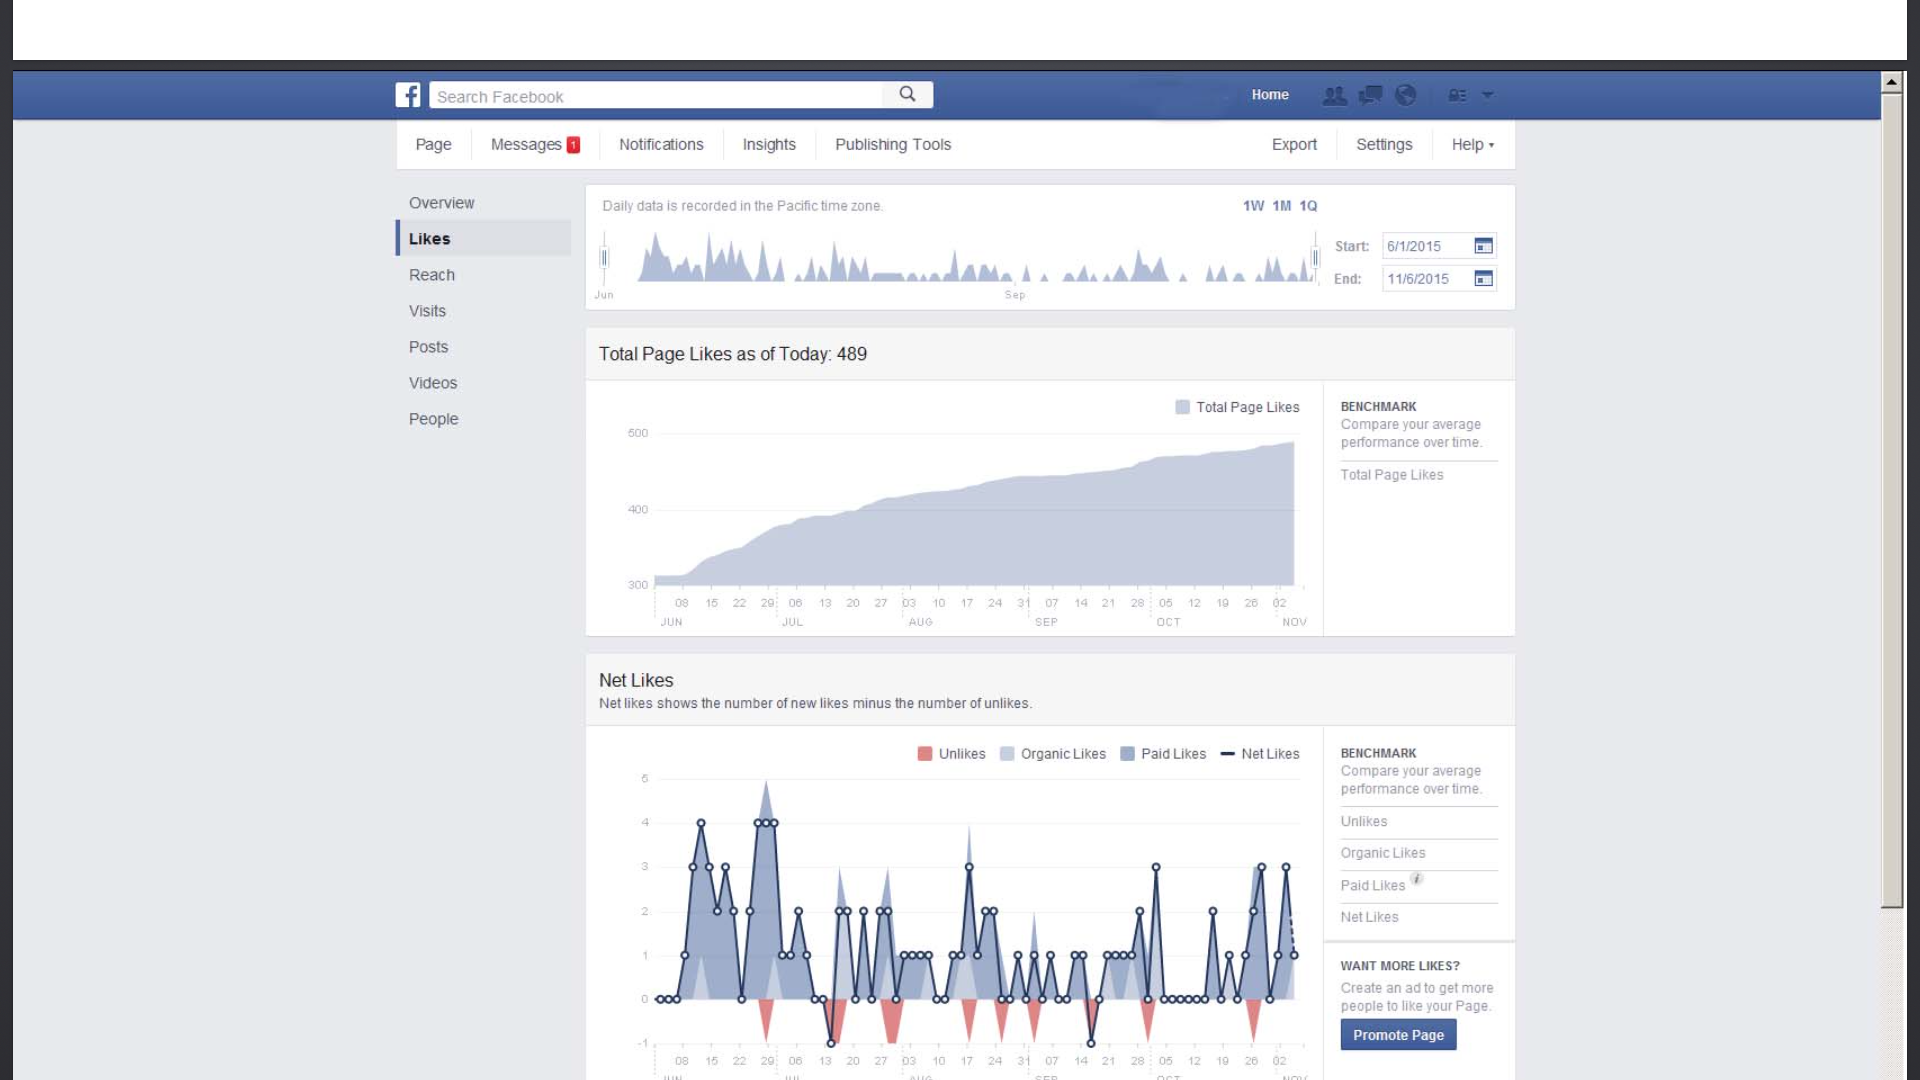This screenshot has width=1920, height=1080.
Task: Select the 1M time range shortcut
Action: pyautogui.click(x=1281, y=206)
